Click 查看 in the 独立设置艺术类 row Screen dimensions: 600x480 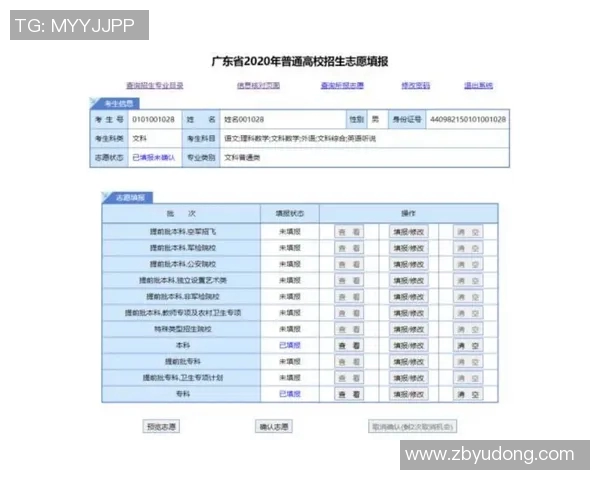click(x=349, y=281)
